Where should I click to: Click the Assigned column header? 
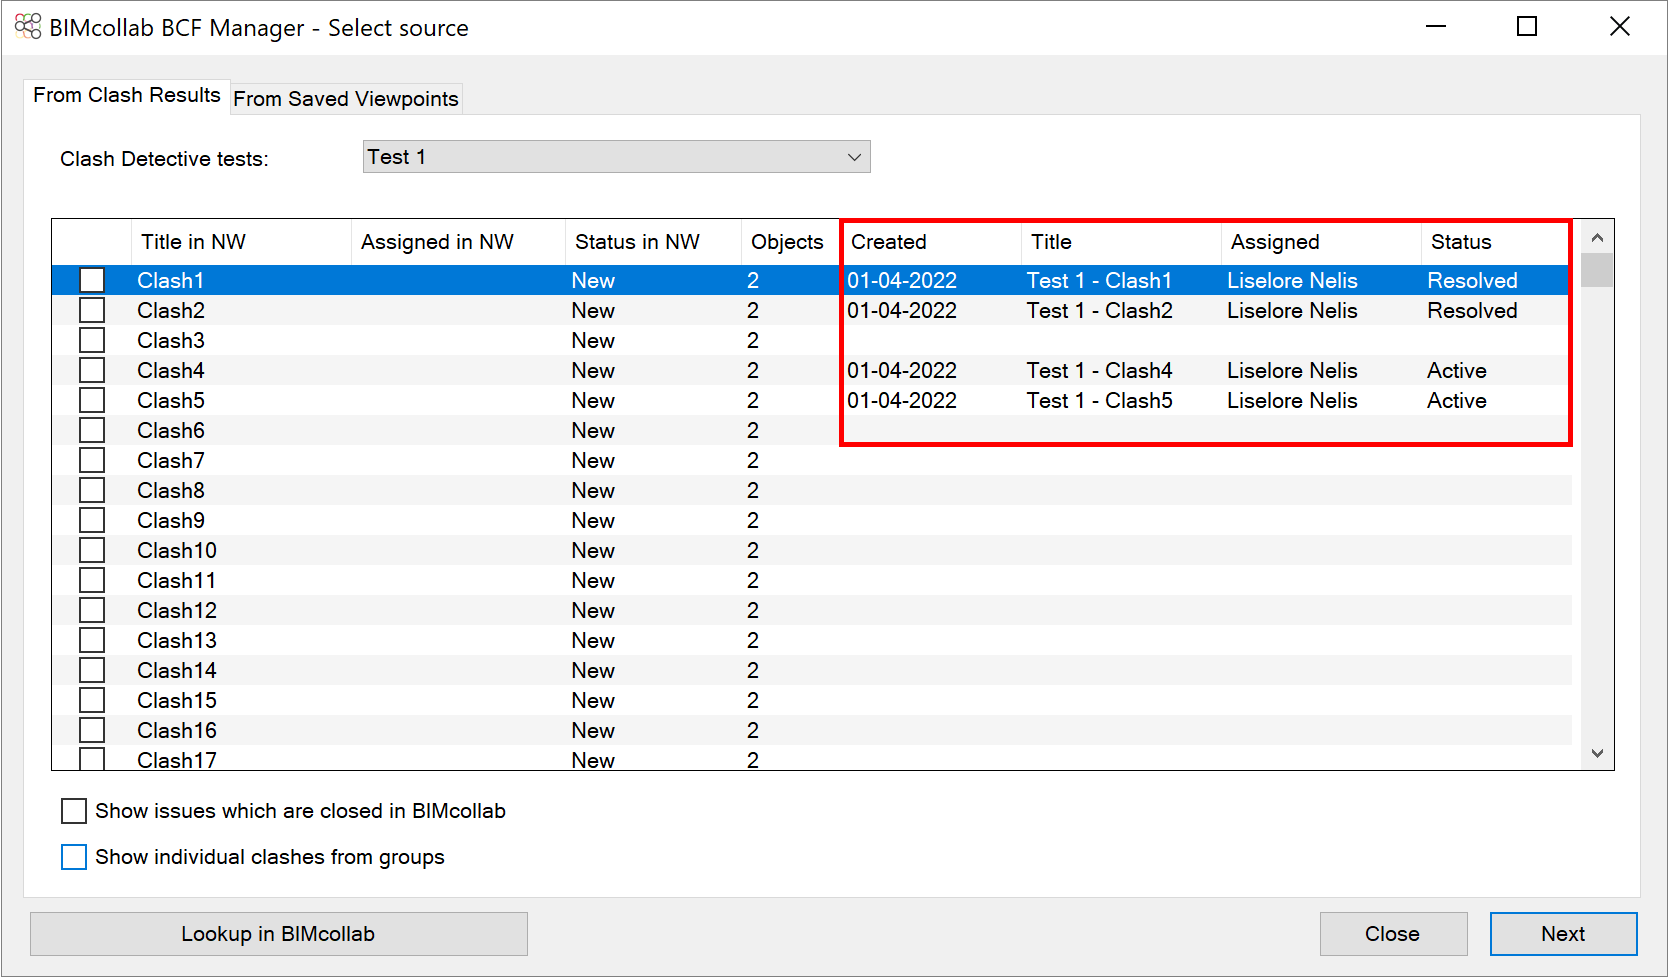point(1321,242)
